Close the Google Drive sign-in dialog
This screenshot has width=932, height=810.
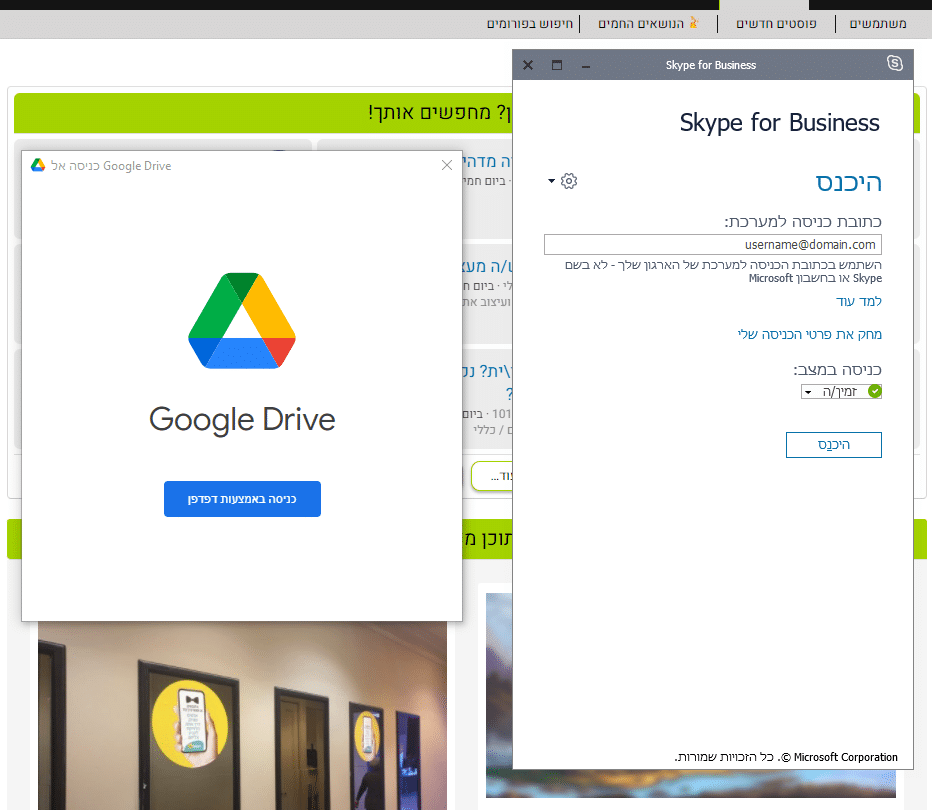(x=447, y=165)
